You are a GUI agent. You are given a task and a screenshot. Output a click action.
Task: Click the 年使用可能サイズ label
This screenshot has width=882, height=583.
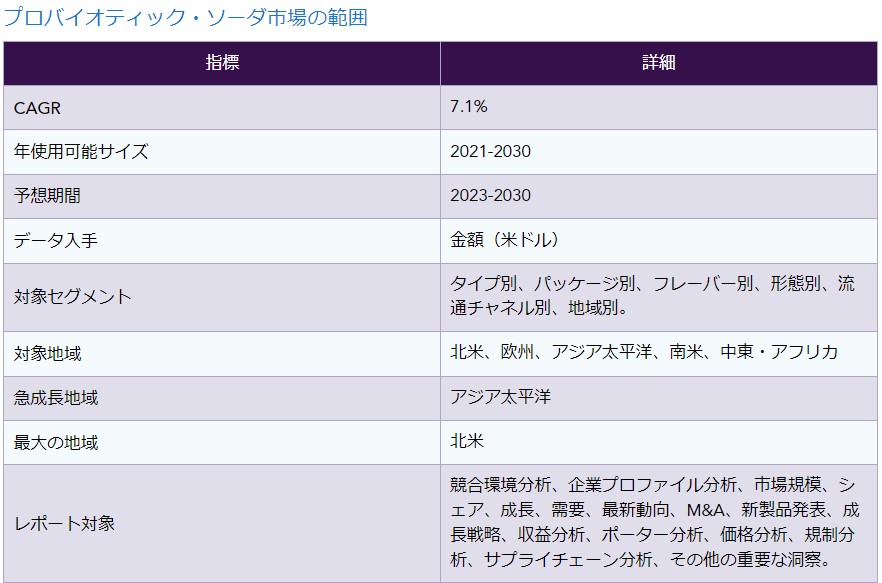pyautogui.click(x=81, y=151)
